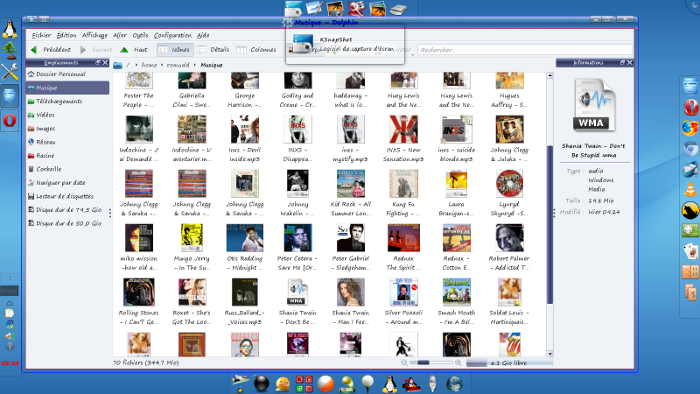Open the Configuration menu
This screenshot has width=700, height=394.
(x=172, y=35)
